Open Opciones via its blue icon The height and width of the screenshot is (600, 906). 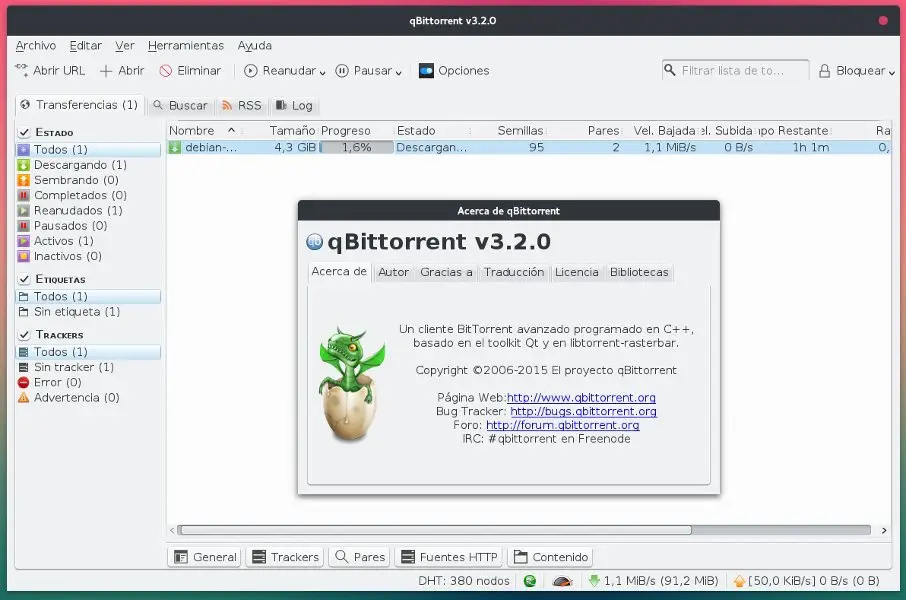coord(426,71)
